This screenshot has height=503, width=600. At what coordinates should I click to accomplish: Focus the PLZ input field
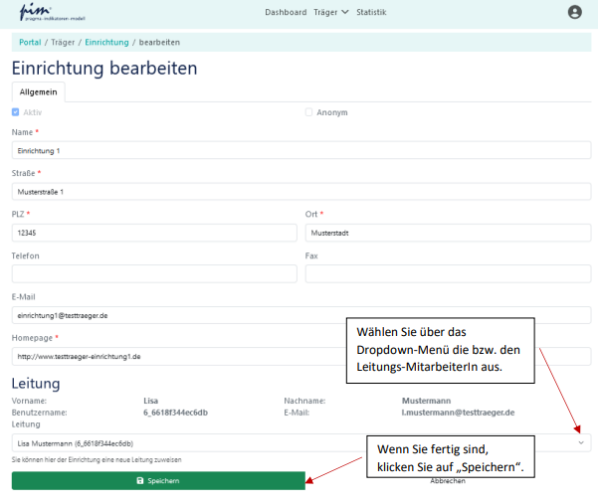point(154,232)
